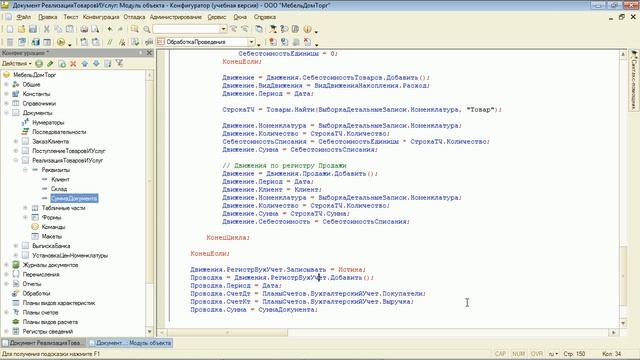Select the СуммаДокумента attribute
This screenshot has width=640, height=360.
coord(74,198)
